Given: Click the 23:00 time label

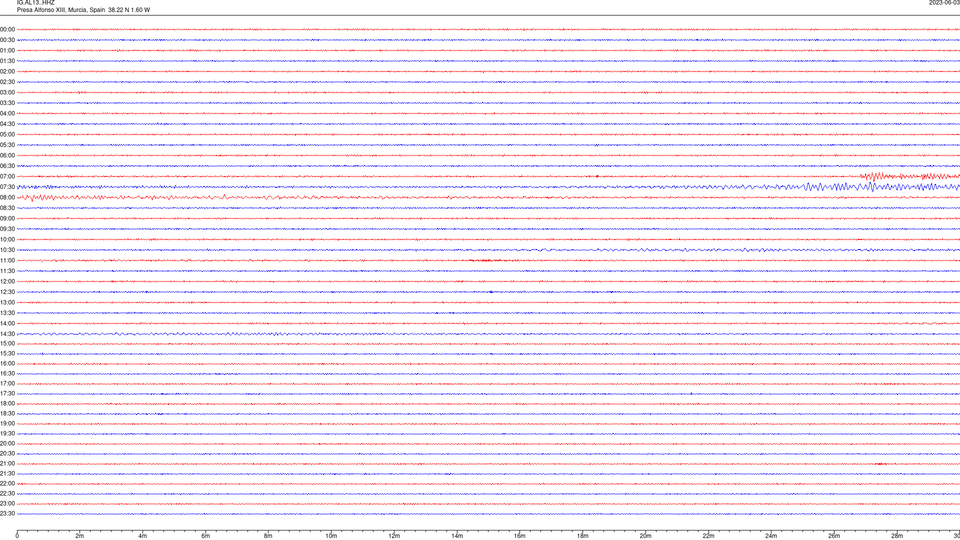Looking at the screenshot, I should (x=7, y=504).
